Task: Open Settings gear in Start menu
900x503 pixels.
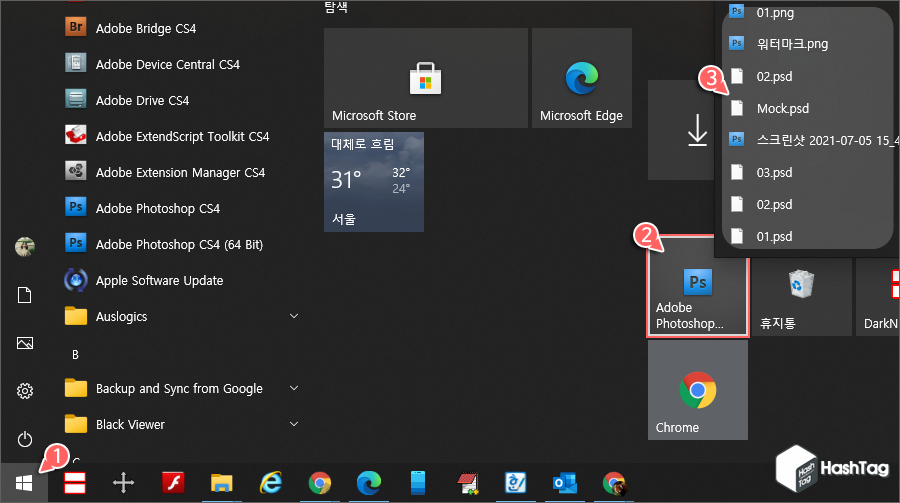Action: tap(25, 391)
